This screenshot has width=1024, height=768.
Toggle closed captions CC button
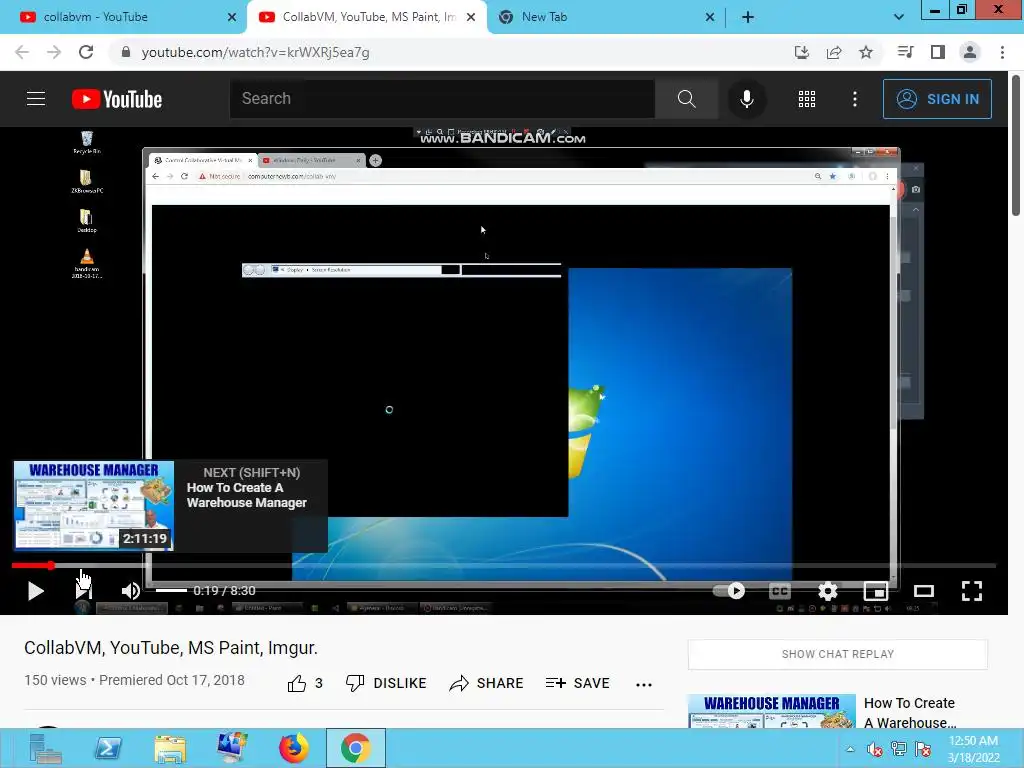(x=780, y=591)
